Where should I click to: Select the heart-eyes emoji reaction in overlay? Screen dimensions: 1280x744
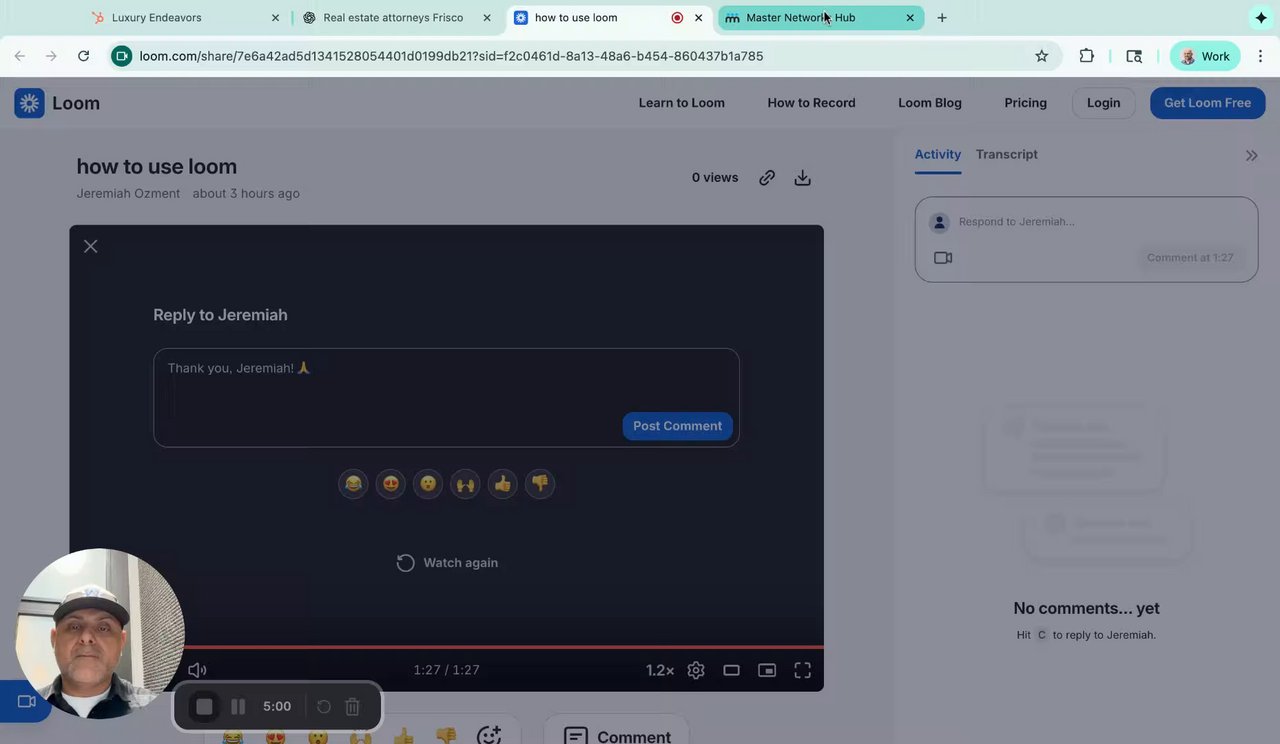(391, 484)
